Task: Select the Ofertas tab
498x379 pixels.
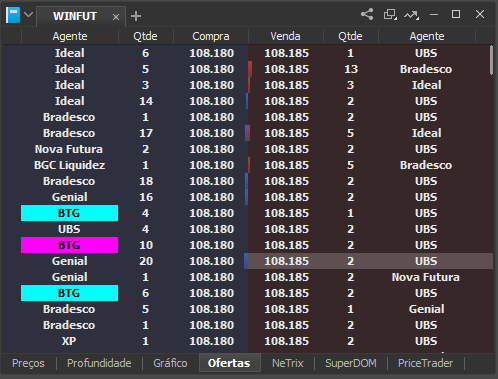Action: point(229,363)
